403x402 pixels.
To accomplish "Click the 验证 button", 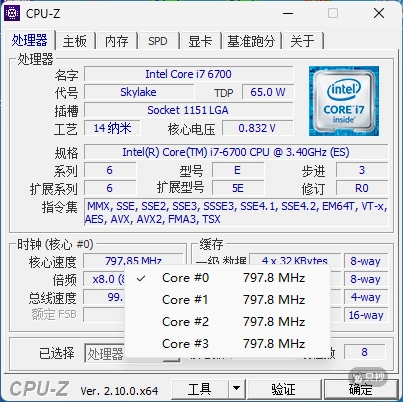I will (283, 388).
